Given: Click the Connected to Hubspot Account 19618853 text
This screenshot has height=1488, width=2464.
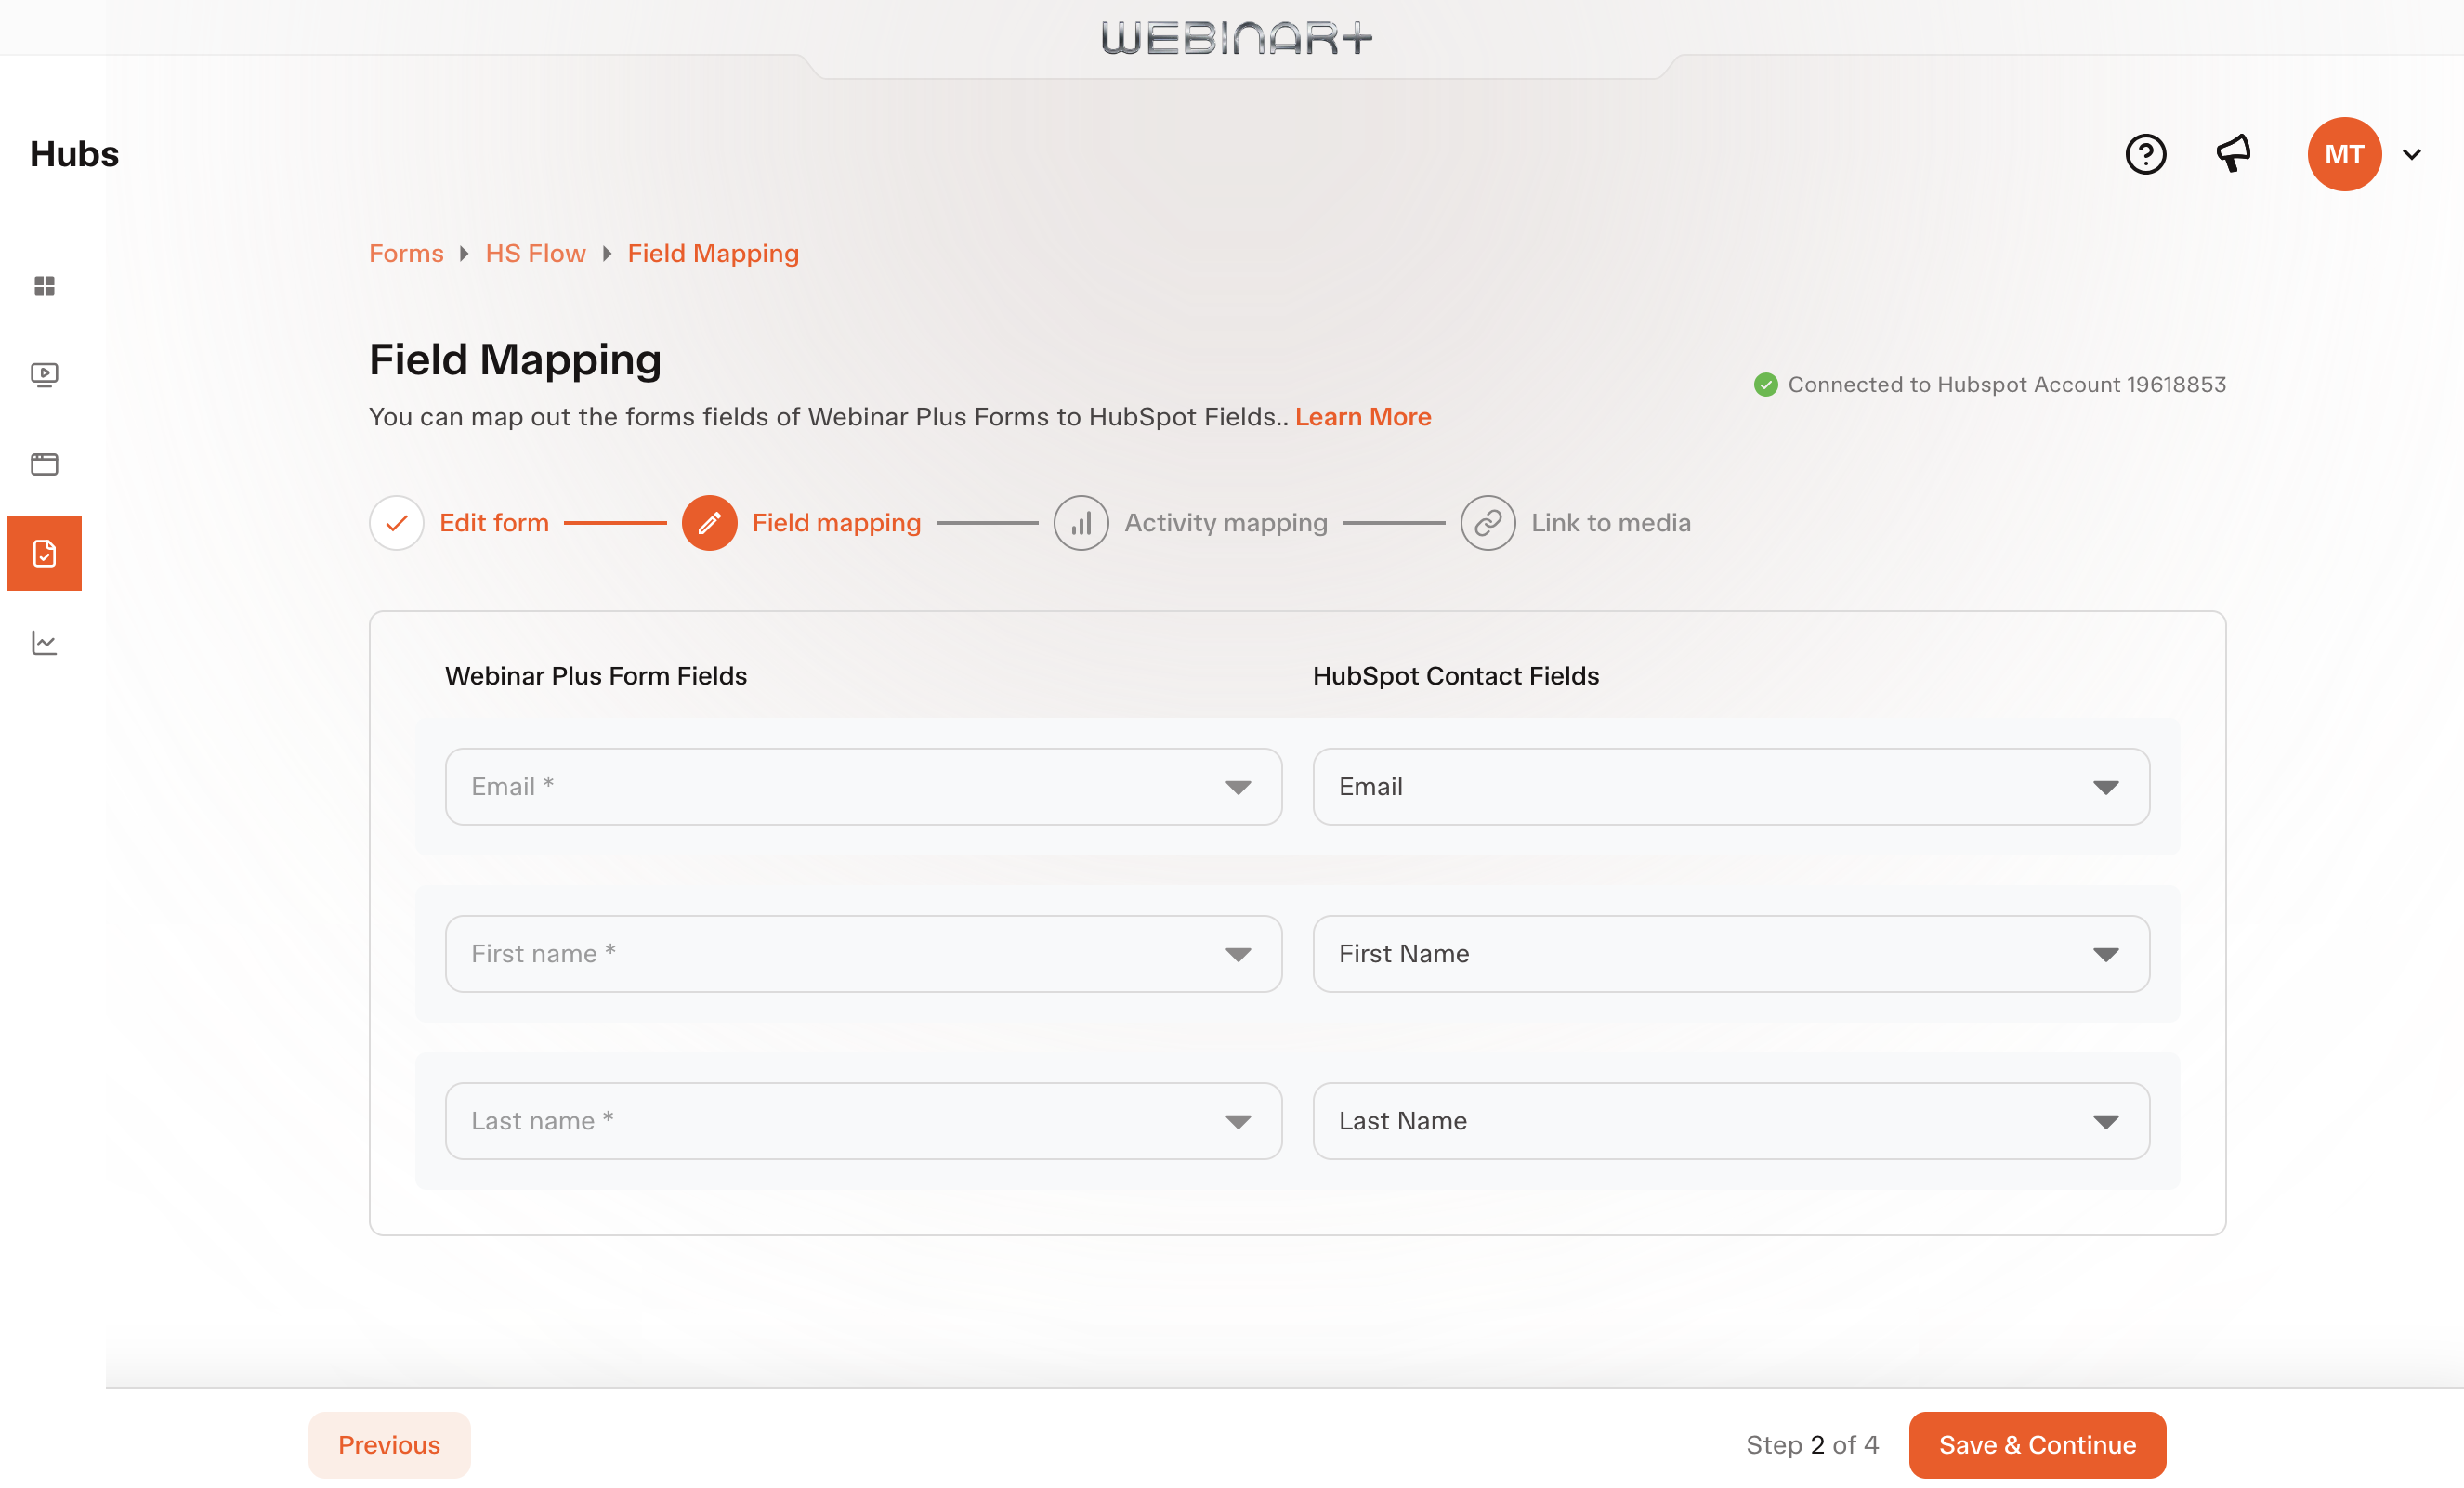Looking at the screenshot, I should [2006, 385].
